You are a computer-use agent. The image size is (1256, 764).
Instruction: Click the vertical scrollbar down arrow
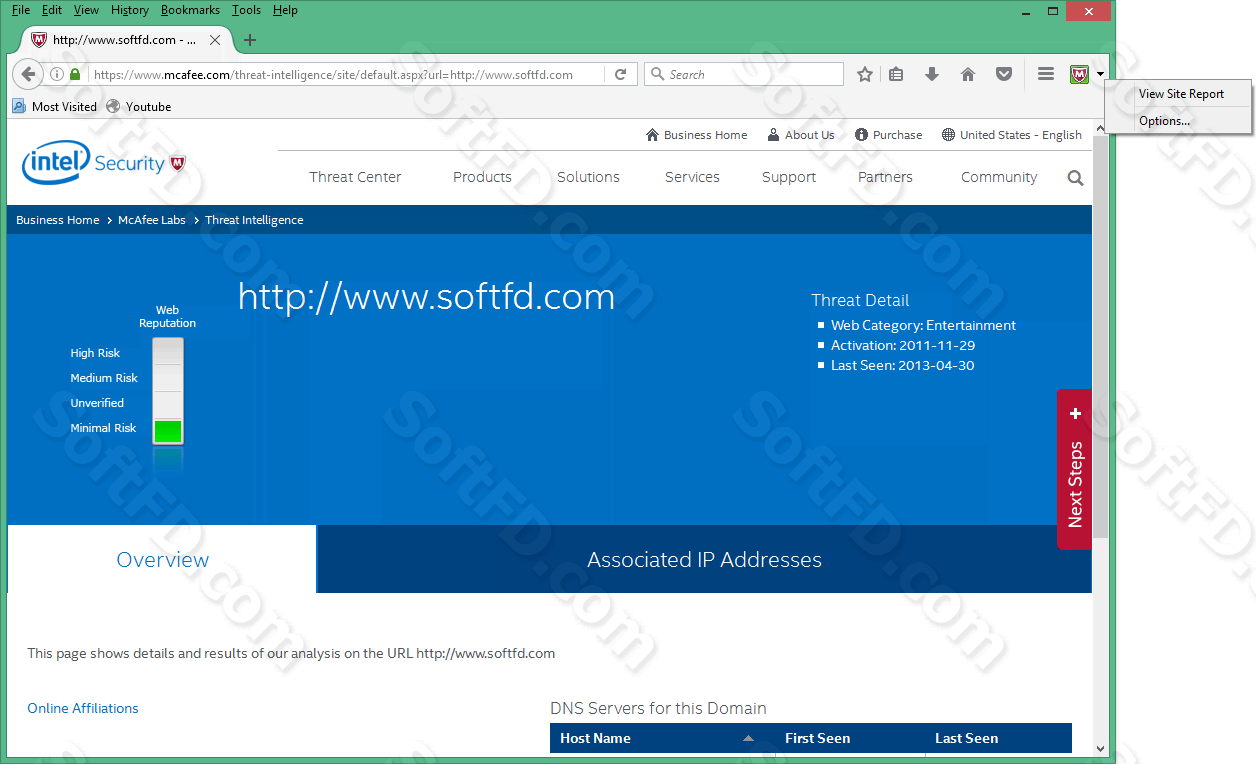pyautogui.click(x=1100, y=747)
